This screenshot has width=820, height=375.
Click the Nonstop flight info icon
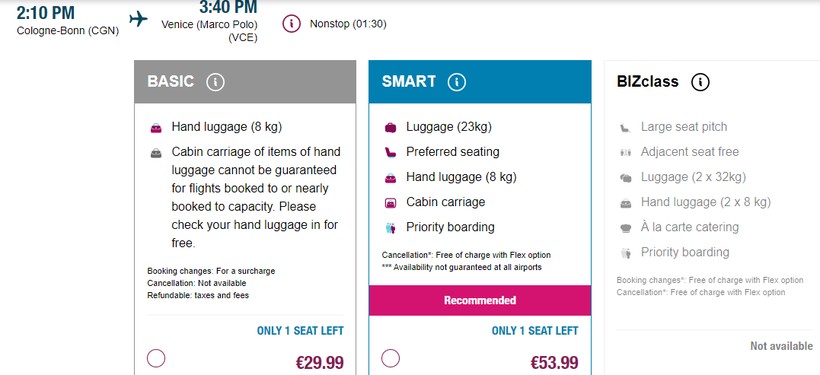(291, 24)
